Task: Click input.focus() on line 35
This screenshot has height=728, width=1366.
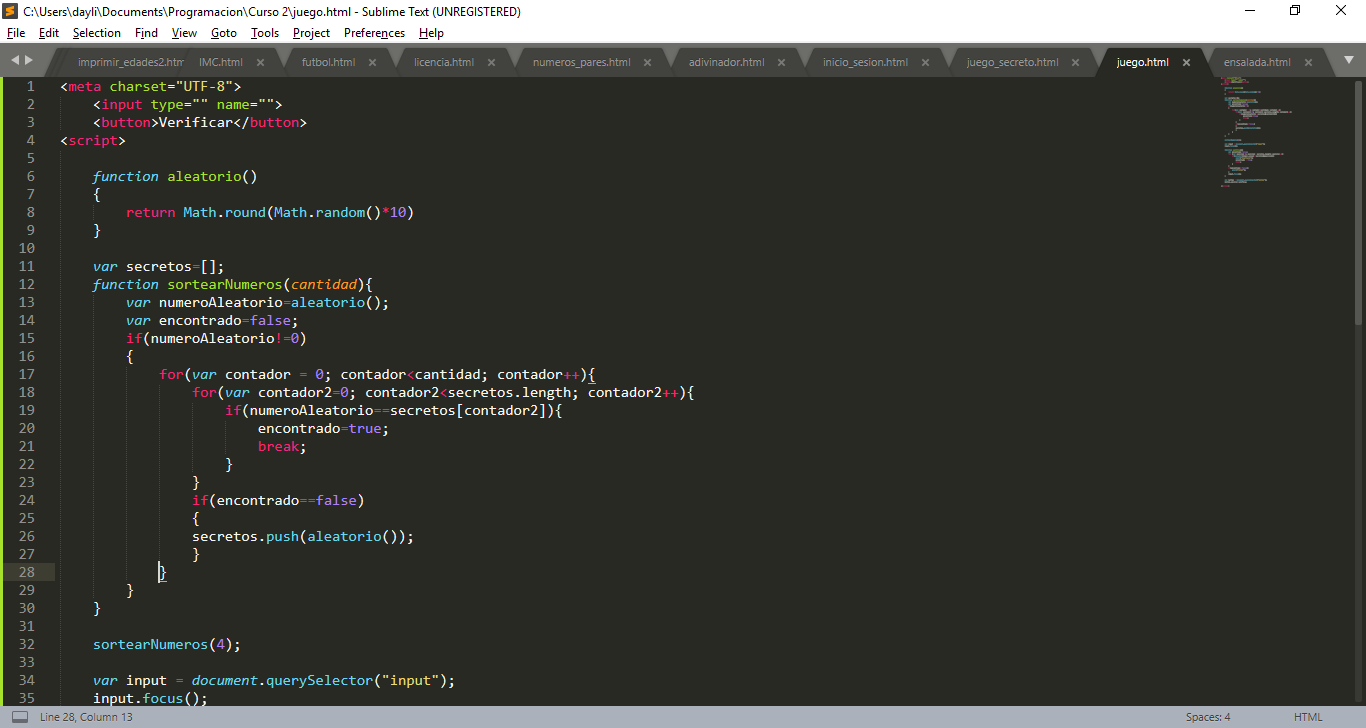Action: [x=150, y=698]
